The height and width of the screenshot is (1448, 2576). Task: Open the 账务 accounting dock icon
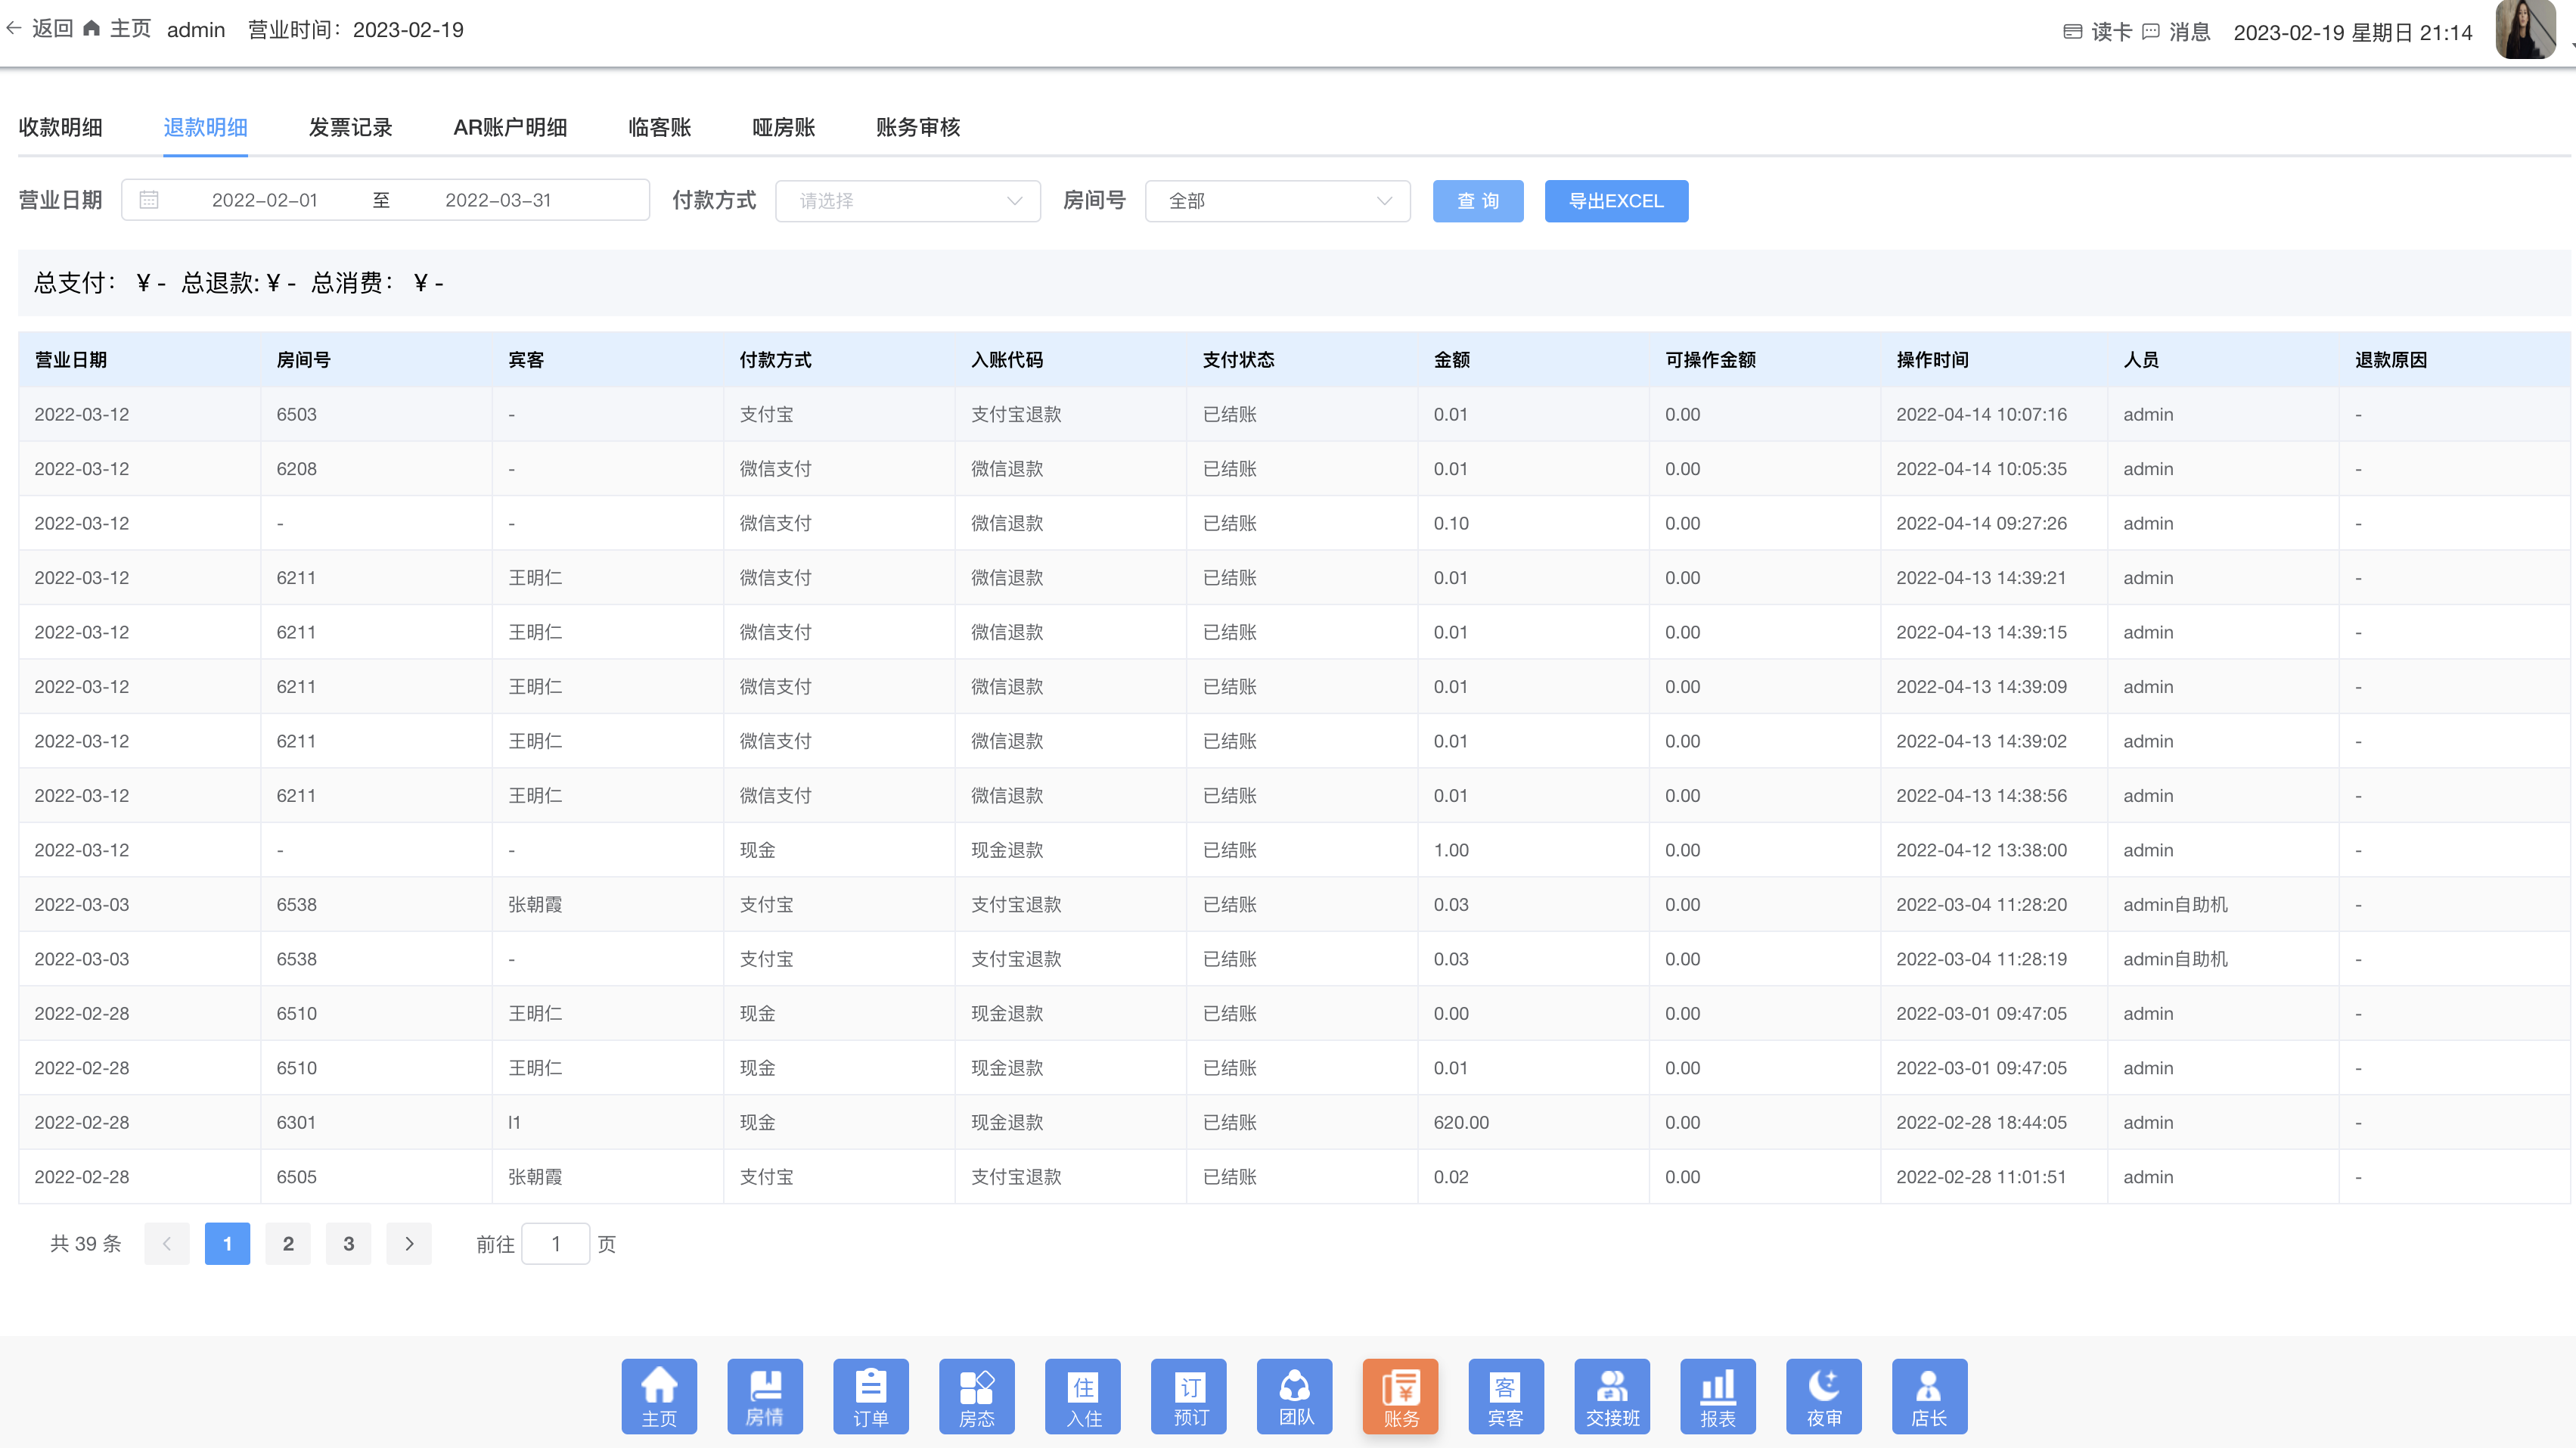click(x=1401, y=1395)
